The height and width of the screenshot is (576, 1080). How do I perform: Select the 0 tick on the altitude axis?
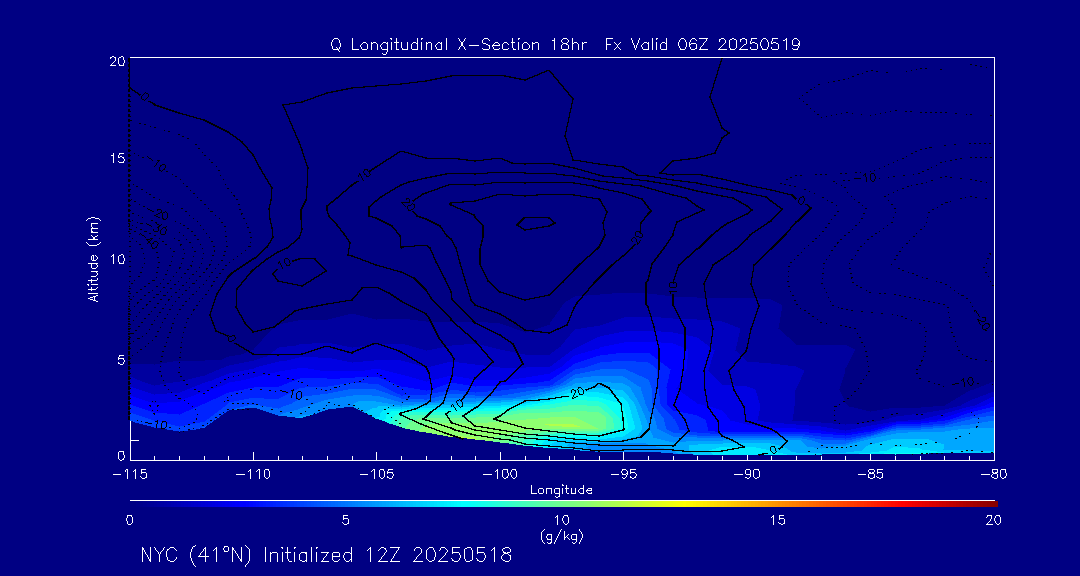(121, 455)
